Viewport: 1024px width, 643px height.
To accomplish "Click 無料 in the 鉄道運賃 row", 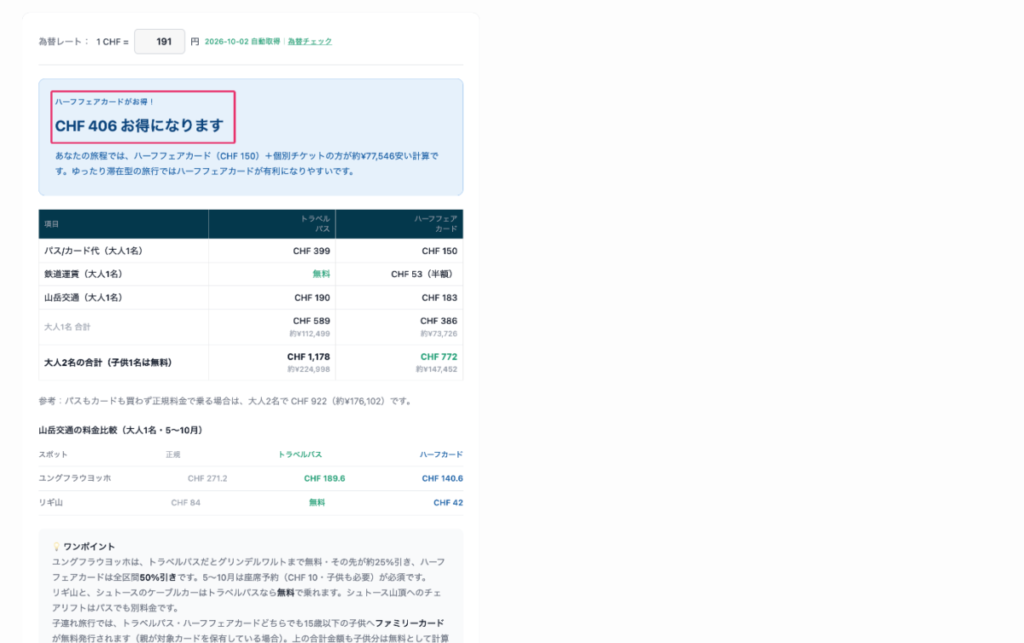I will pyautogui.click(x=321, y=274).
